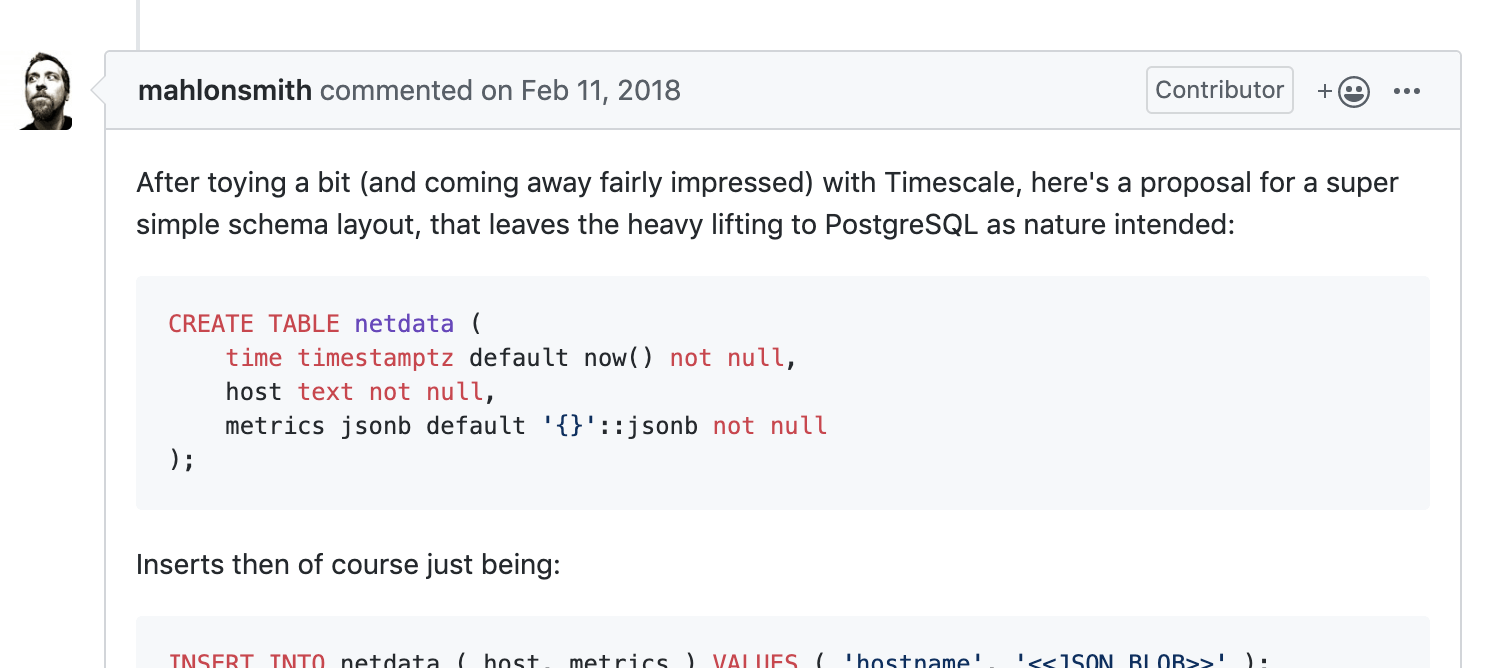Click the closing ");" line of the CREATE statement
Viewport: 1502px width, 668px height.
coord(182,460)
